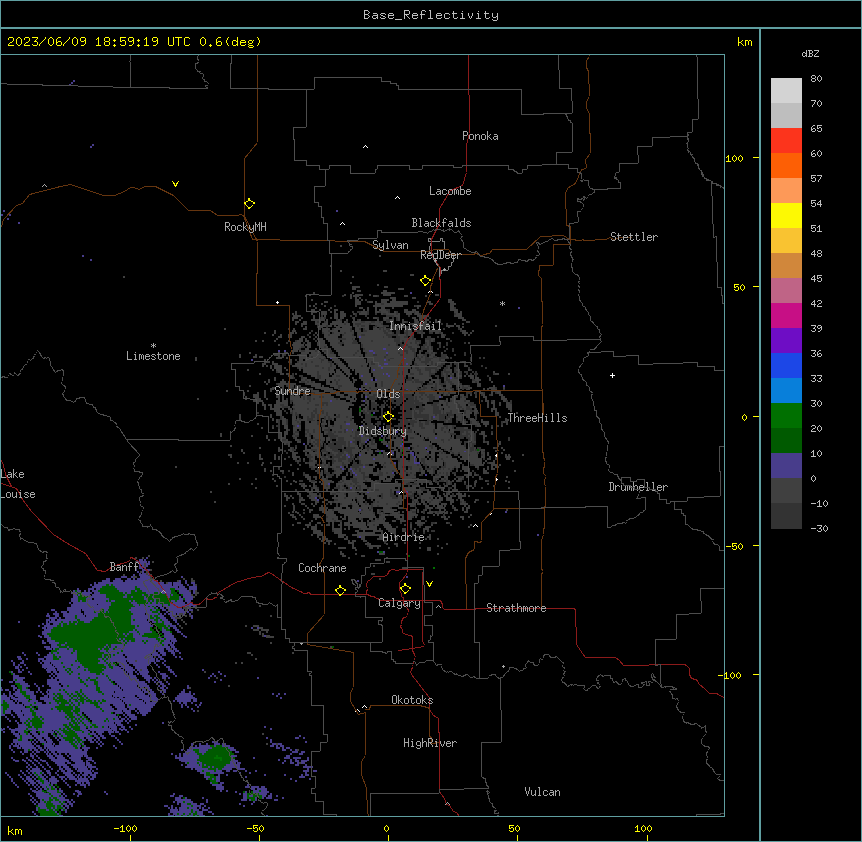Select the yellow diamond marker south of RedDeer
The image size is (862, 842).
click(426, 281)
